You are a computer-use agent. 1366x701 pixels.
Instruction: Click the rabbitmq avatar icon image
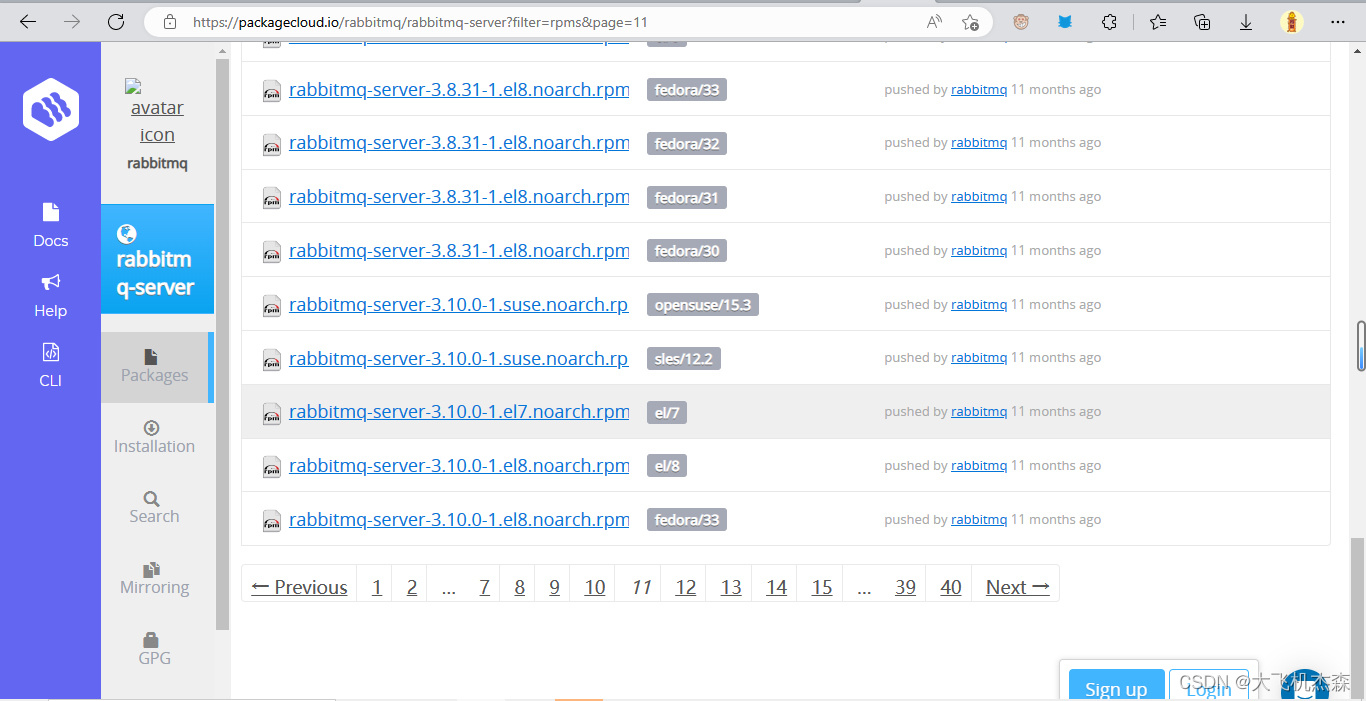pos(155,112)
